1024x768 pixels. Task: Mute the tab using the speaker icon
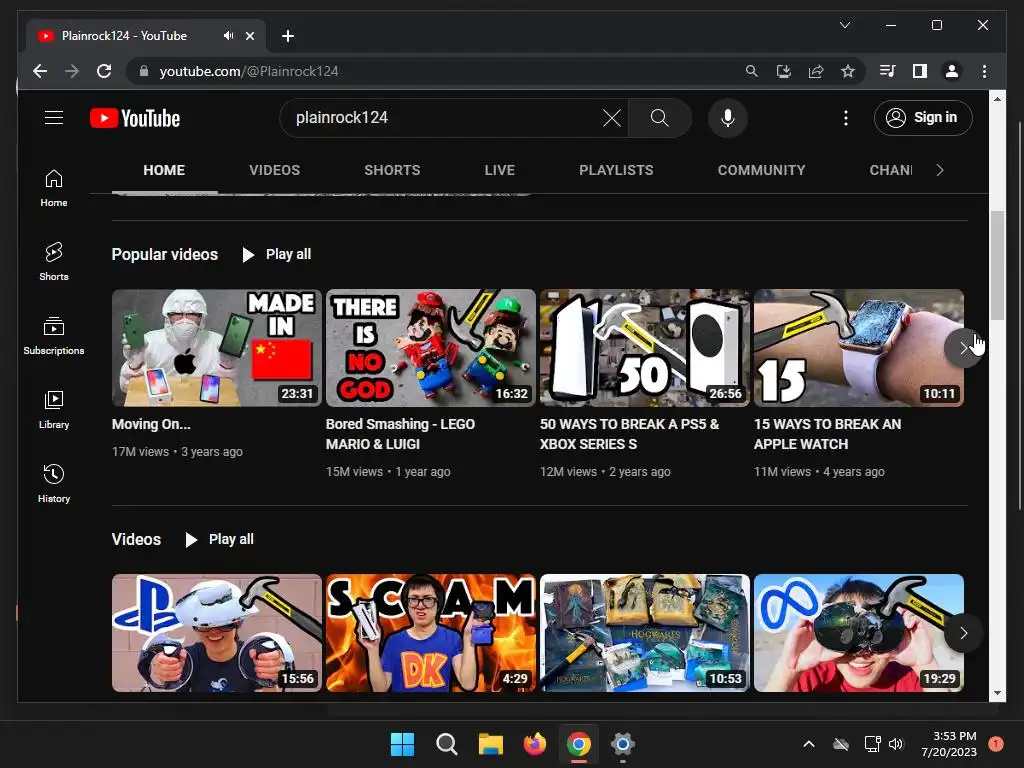pyautogui.click(x=228, y=36)
